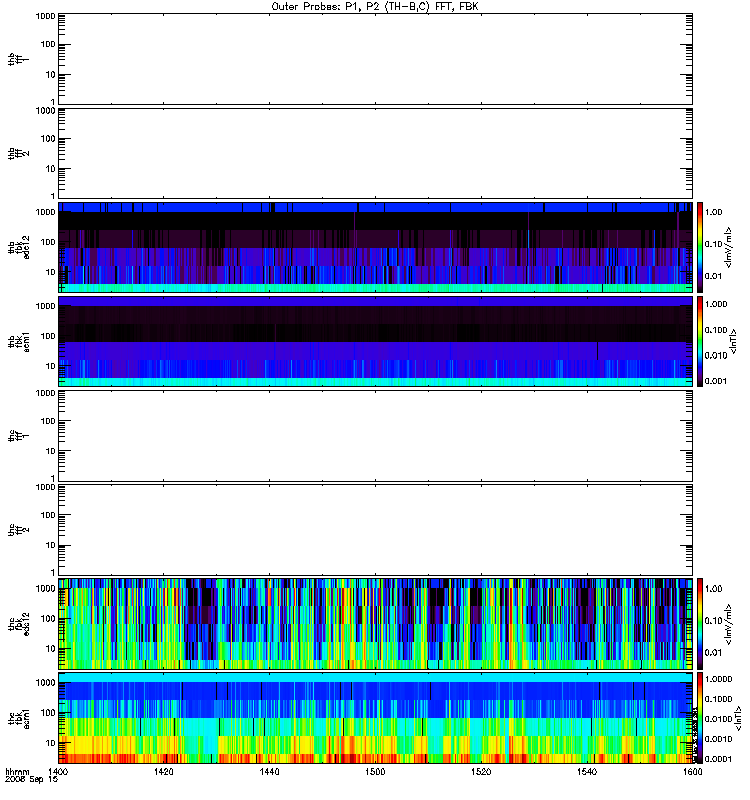The image size is (750, 800).
Task: Click inside the empty thb fff 1 panel
Action: coord(375,59)
